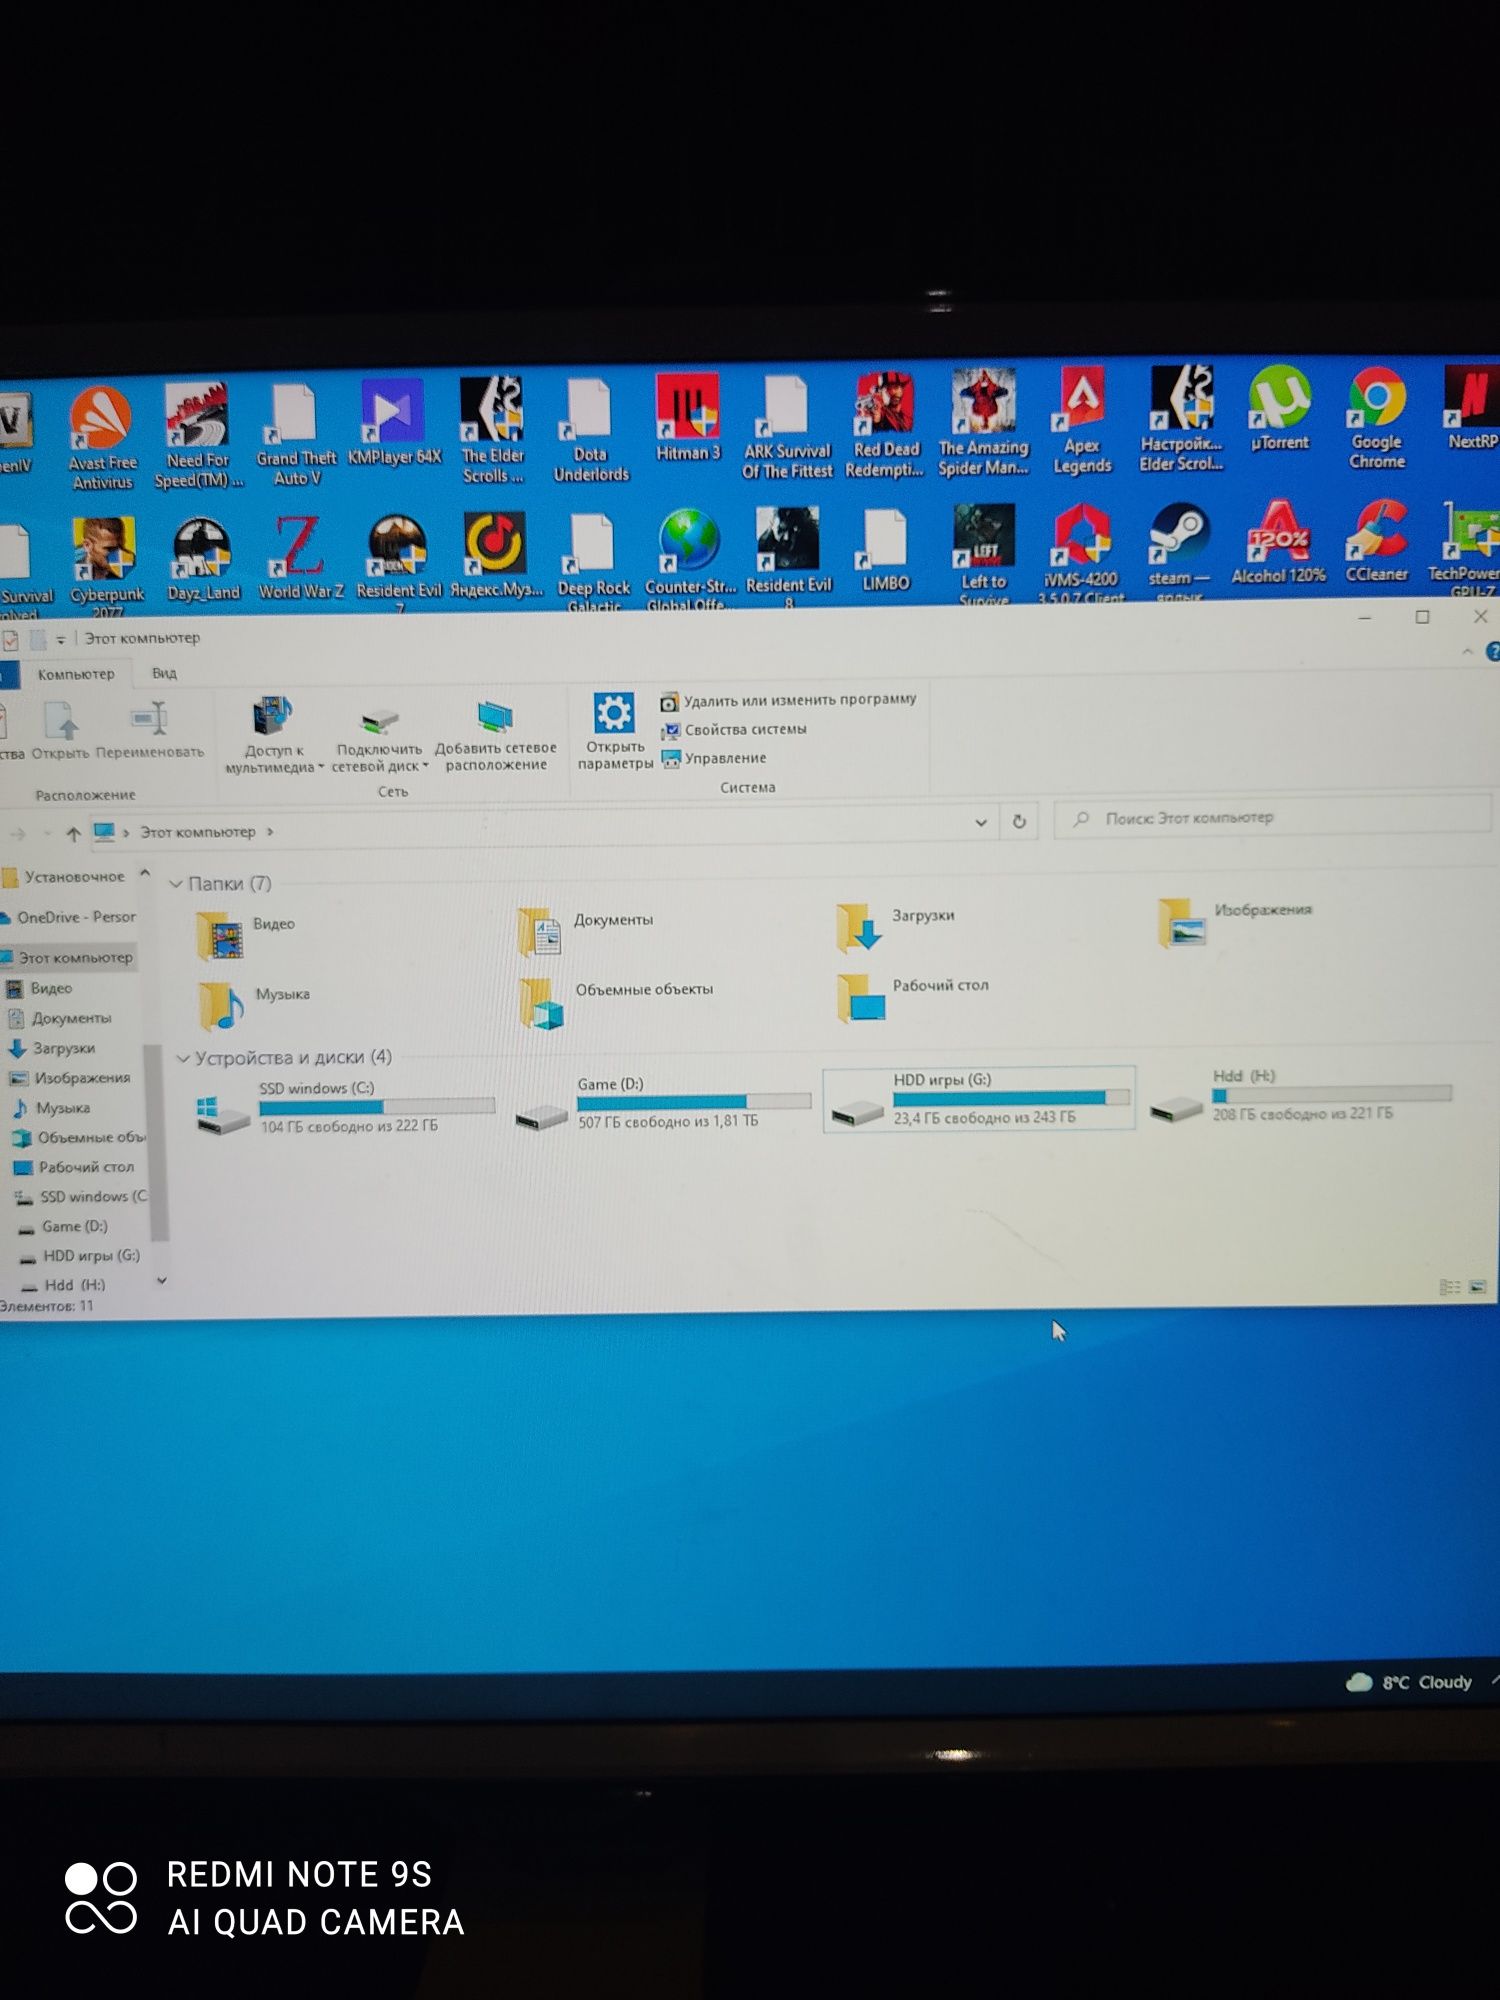
Task: Open Alcohol 120% desktop icon
Action: point(1278,543)
